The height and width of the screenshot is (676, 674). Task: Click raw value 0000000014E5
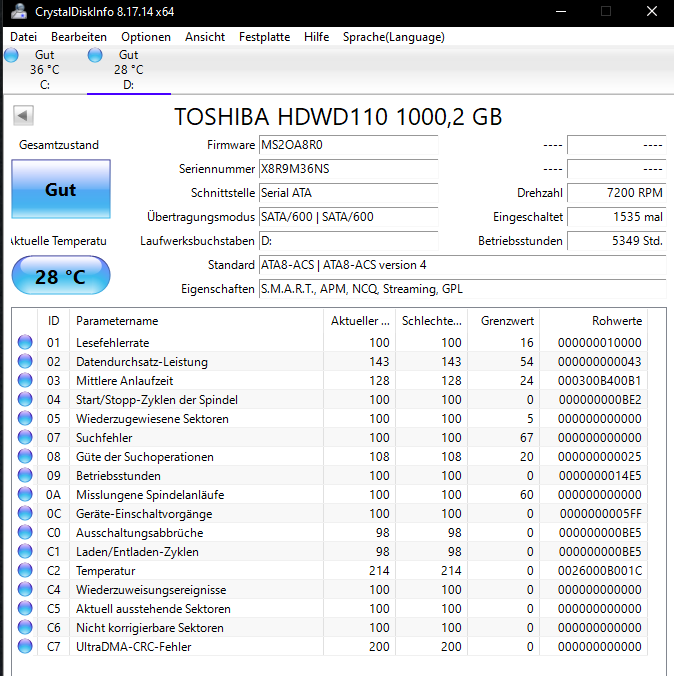(x=600, y=476)
